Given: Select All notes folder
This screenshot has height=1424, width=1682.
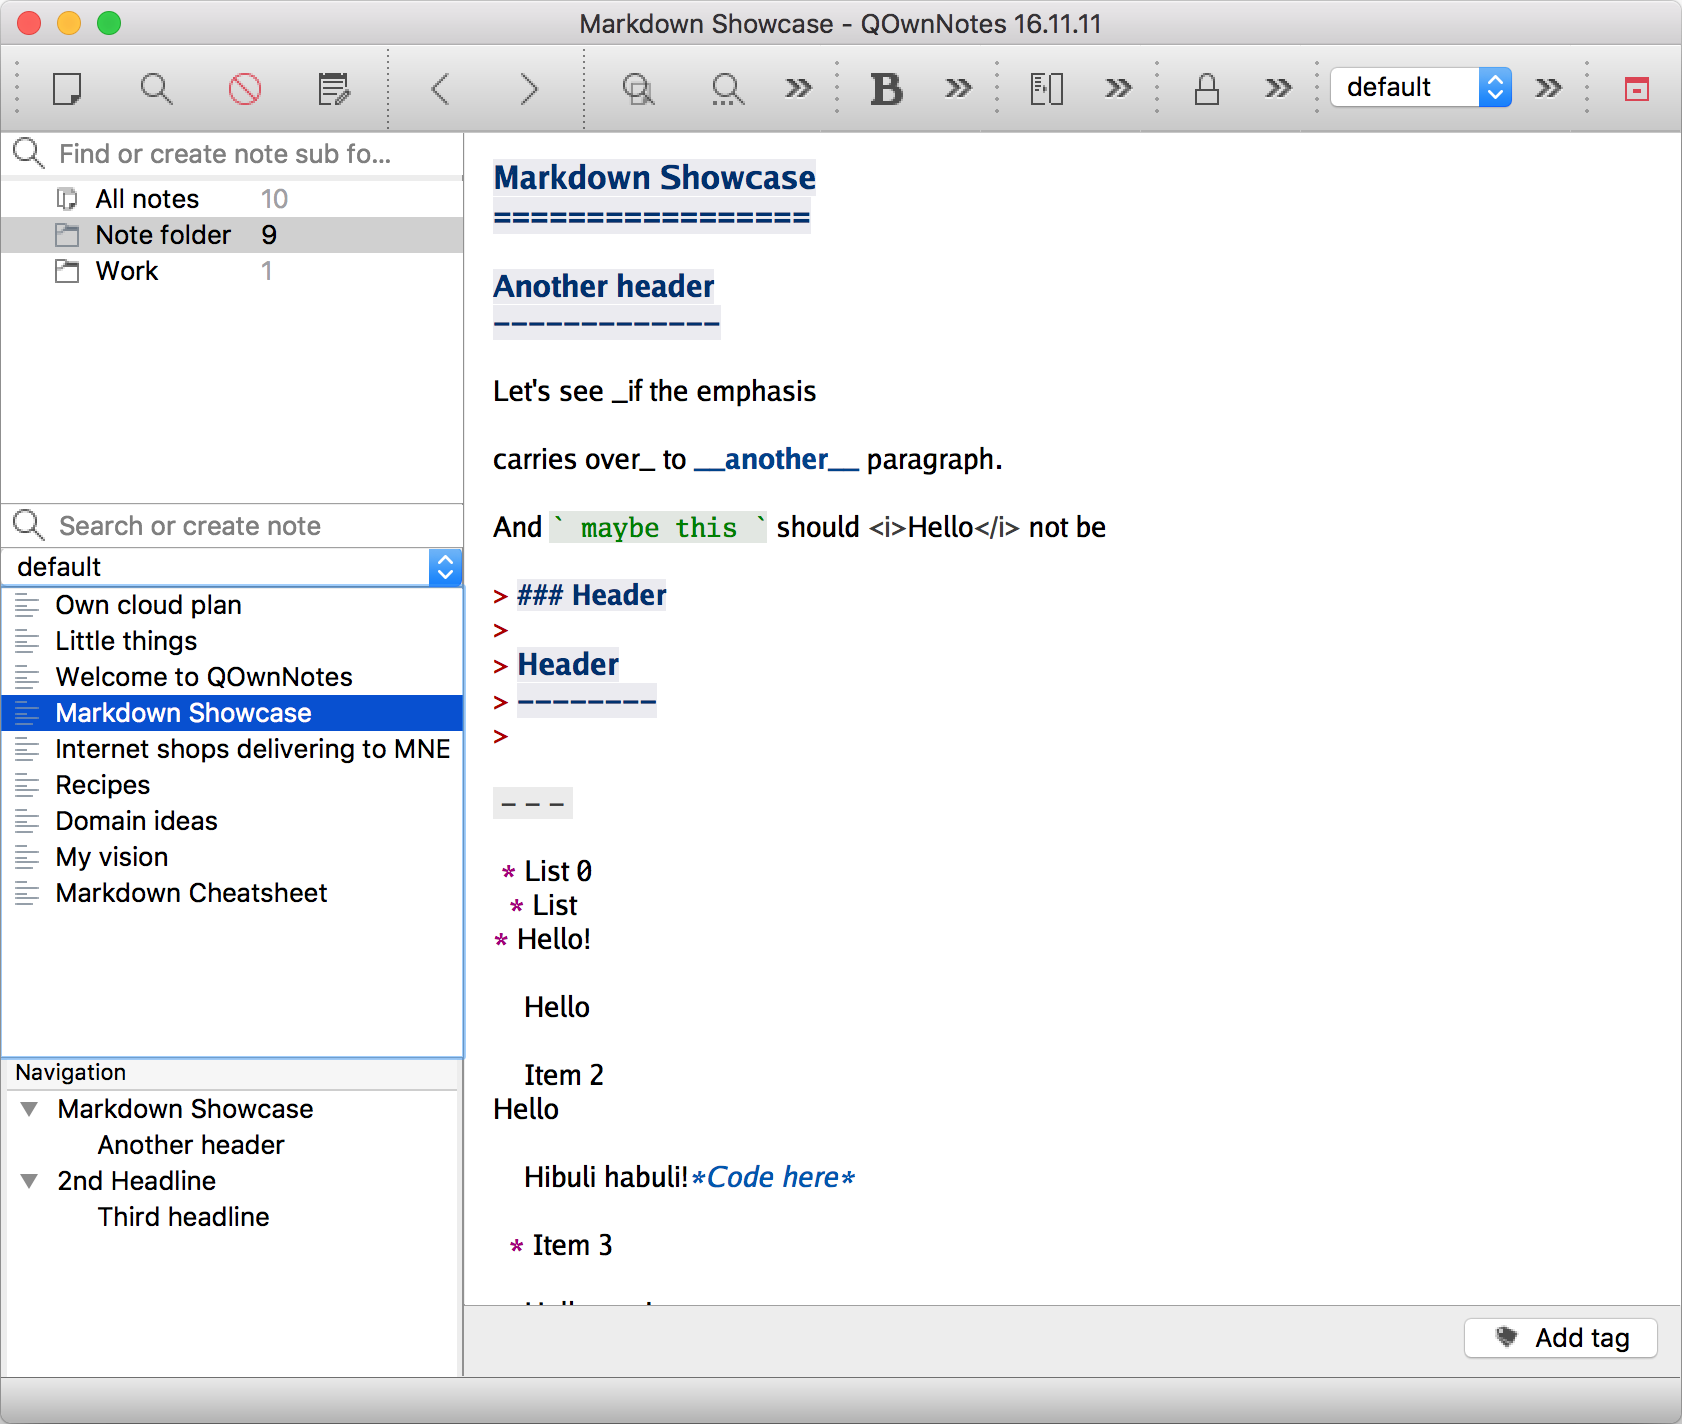Looking at the screenshot, I should 232,199.
